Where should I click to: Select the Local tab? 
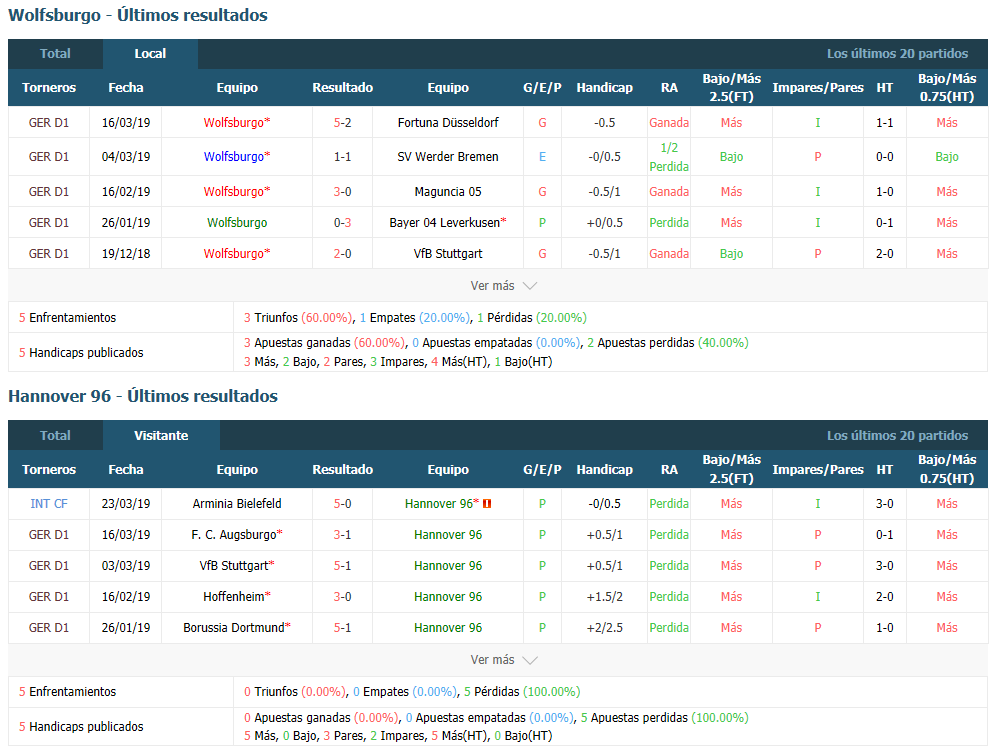150,54
